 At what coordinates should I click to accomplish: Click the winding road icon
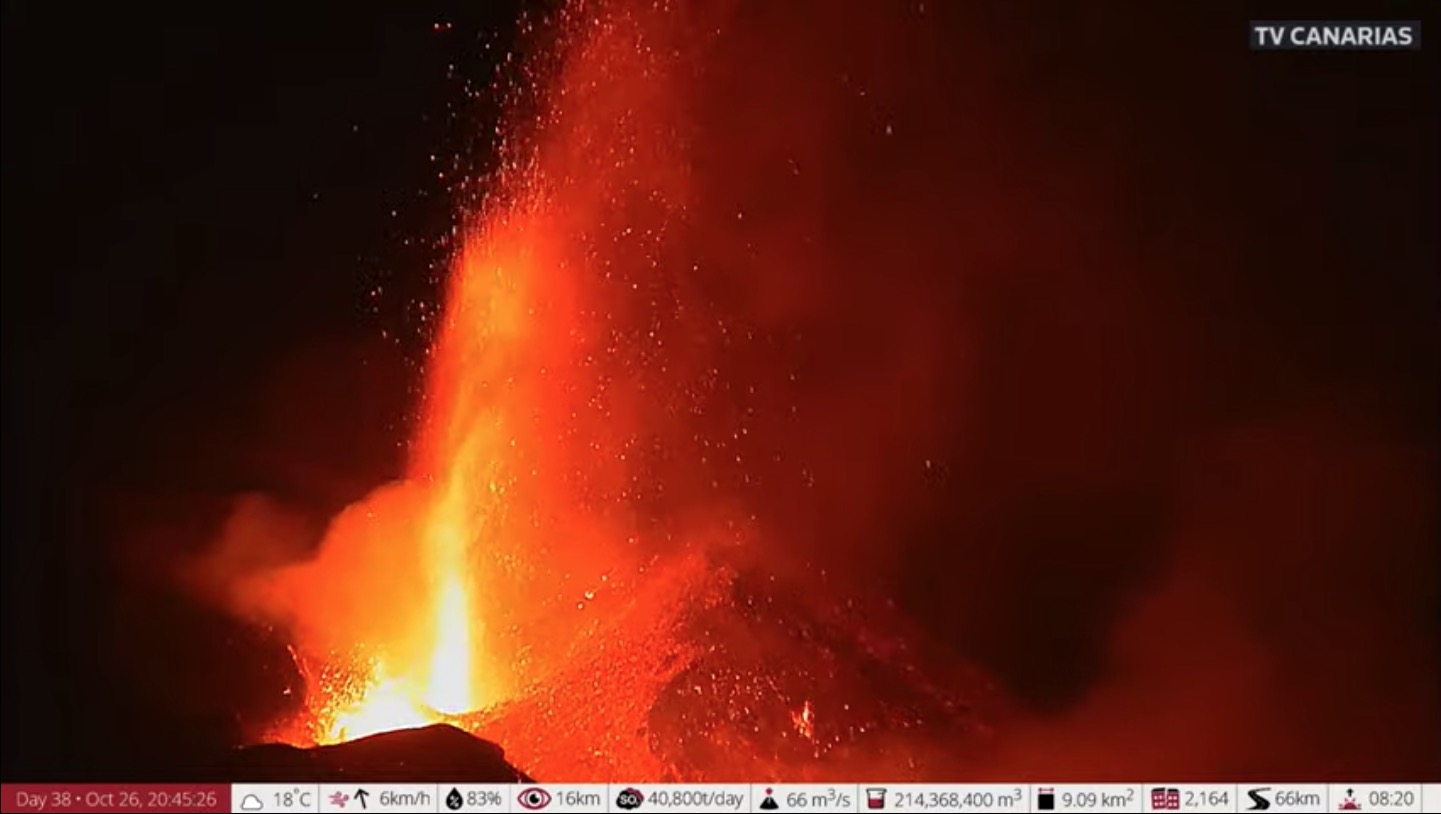point(1259,799)
